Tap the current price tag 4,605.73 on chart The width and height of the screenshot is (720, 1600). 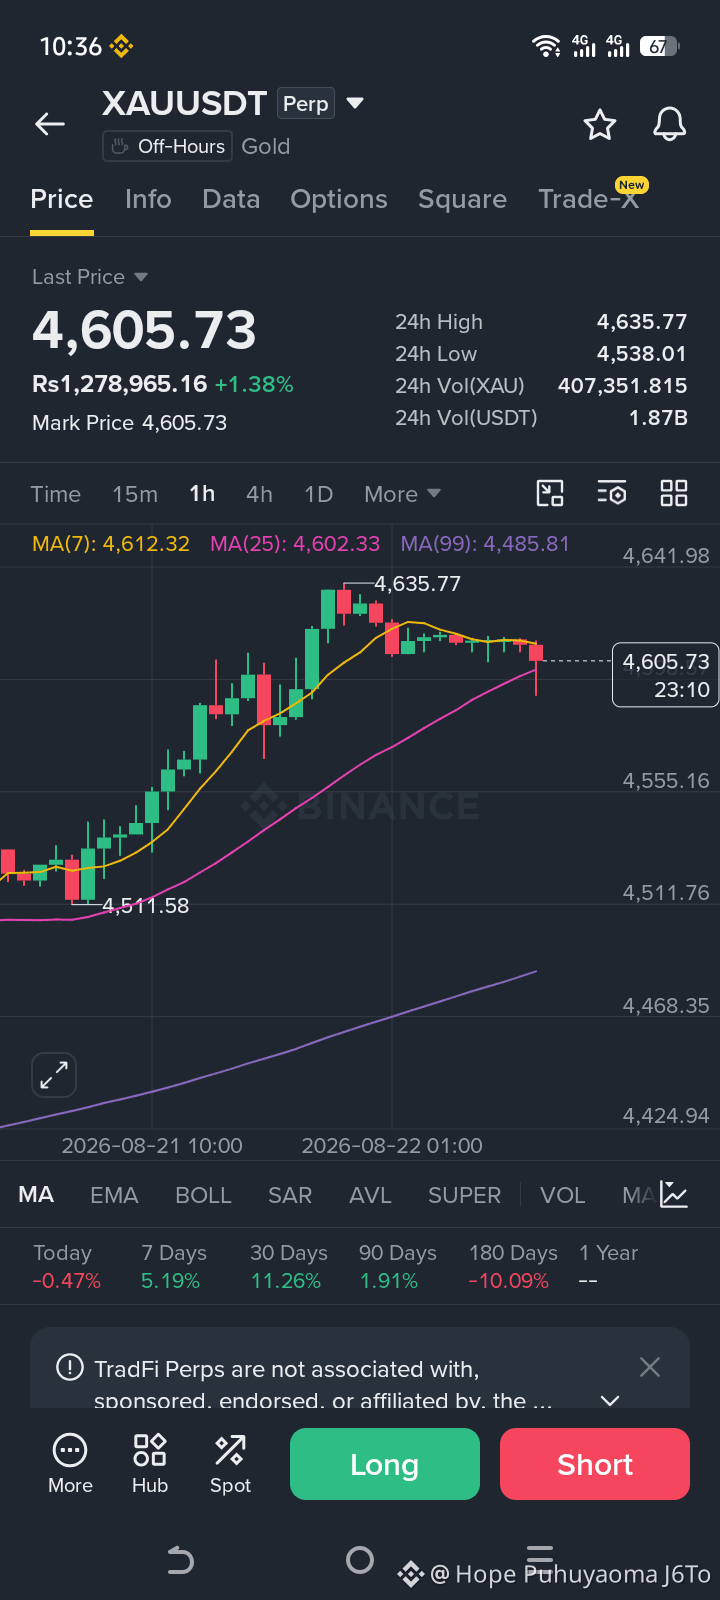(665, 675)
